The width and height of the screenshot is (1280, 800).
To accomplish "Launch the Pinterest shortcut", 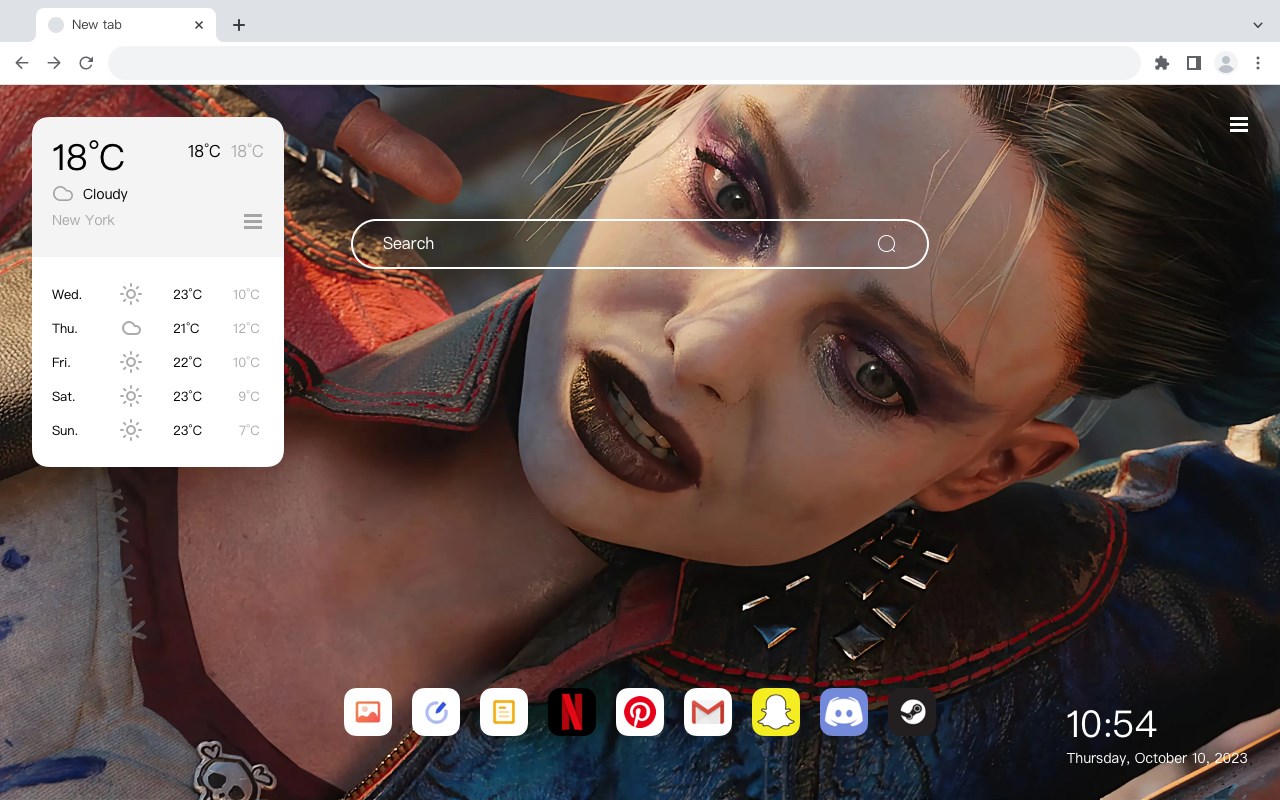I will (x=640, y=712).
